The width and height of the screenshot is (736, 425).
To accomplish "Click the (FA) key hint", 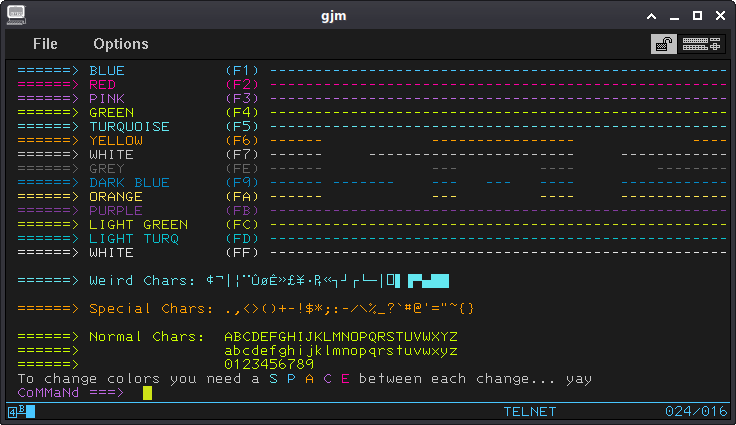I will tap(242, 197).
